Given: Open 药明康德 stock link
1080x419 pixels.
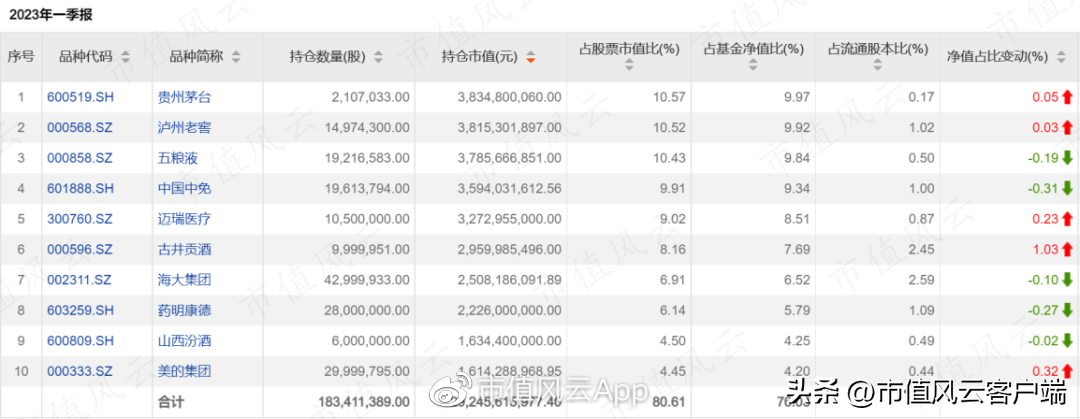Looking at the screenshot, I should coord(184,311).
